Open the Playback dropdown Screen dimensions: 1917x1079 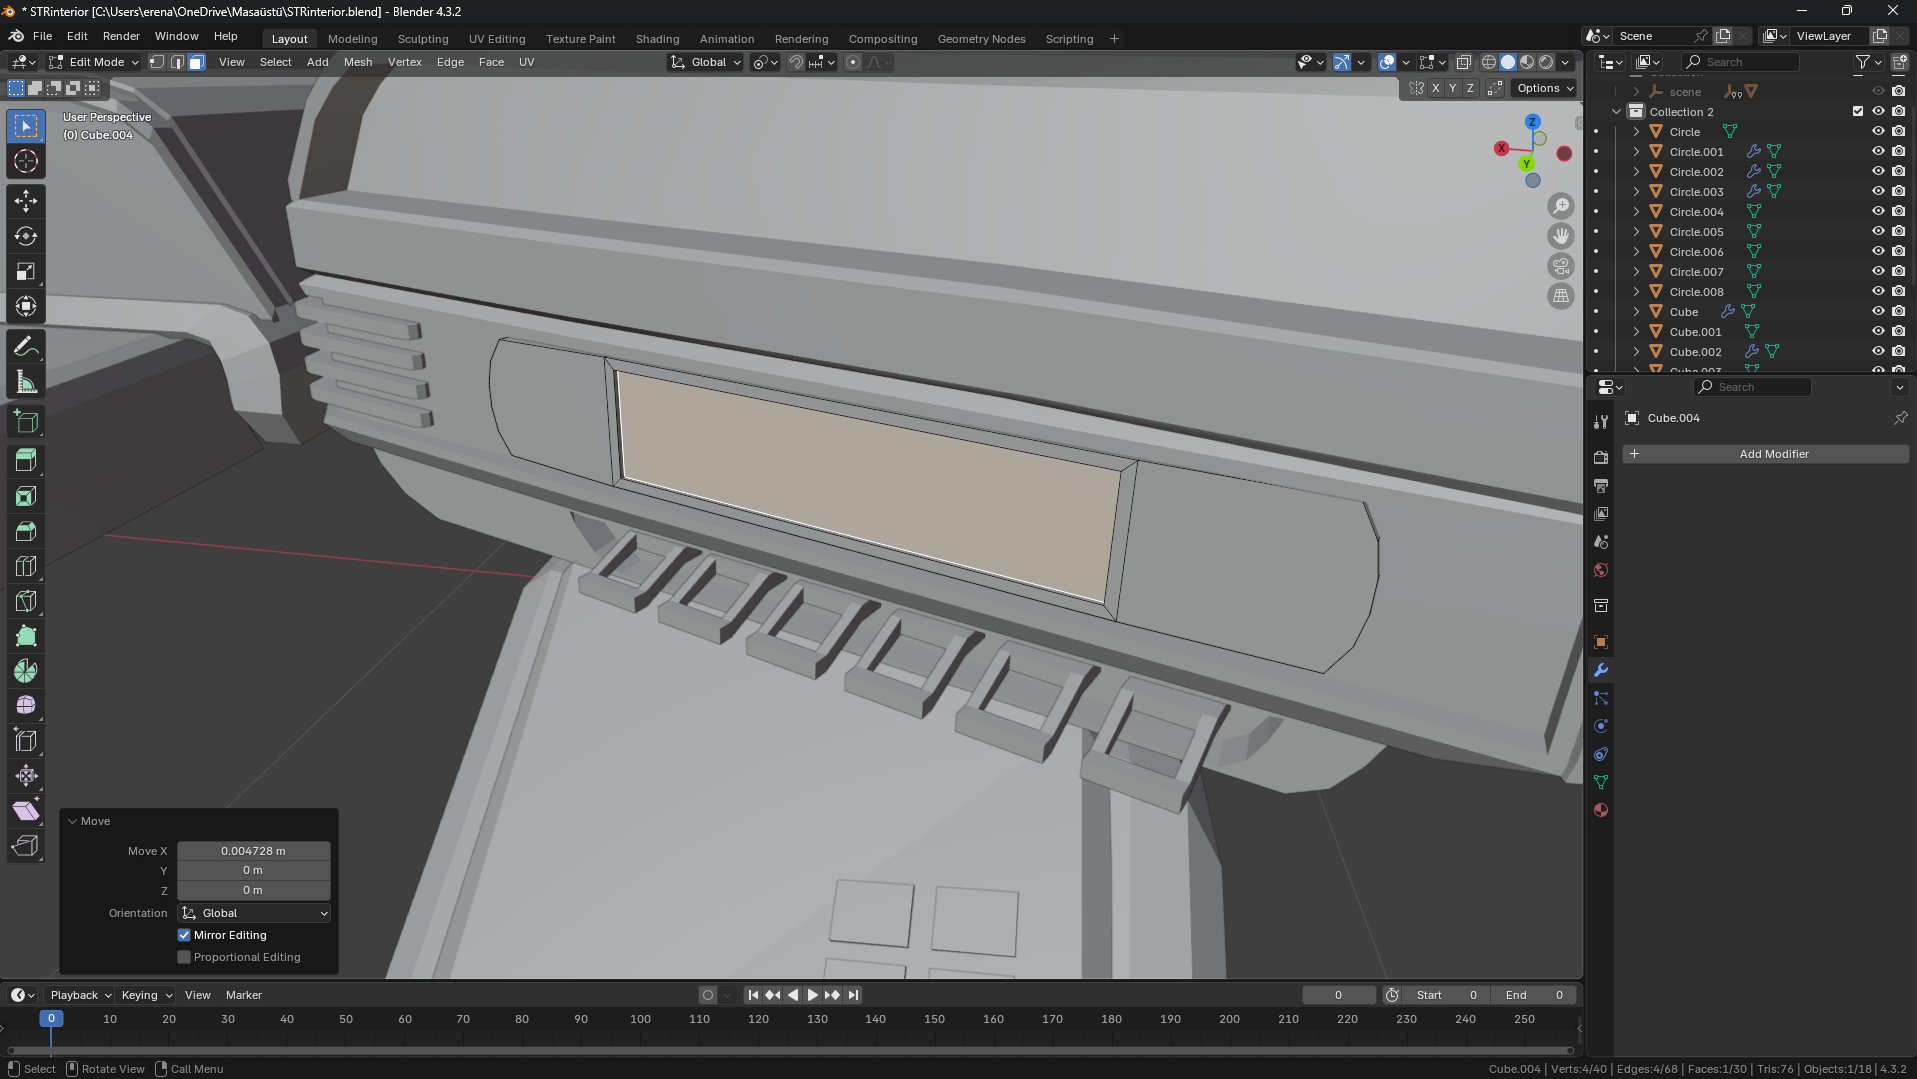(x=80, y=995)
